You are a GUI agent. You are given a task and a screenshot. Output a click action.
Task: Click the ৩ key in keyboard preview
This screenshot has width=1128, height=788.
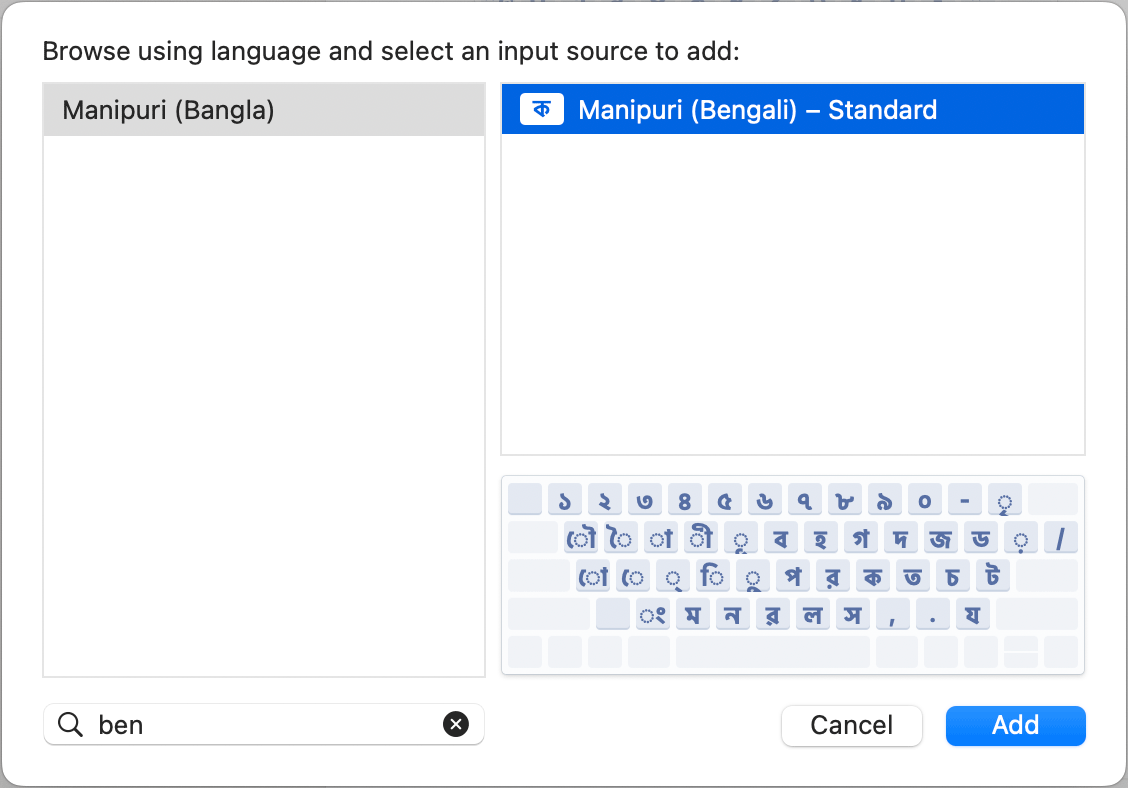pyautogui.click(x=645, y=499)
